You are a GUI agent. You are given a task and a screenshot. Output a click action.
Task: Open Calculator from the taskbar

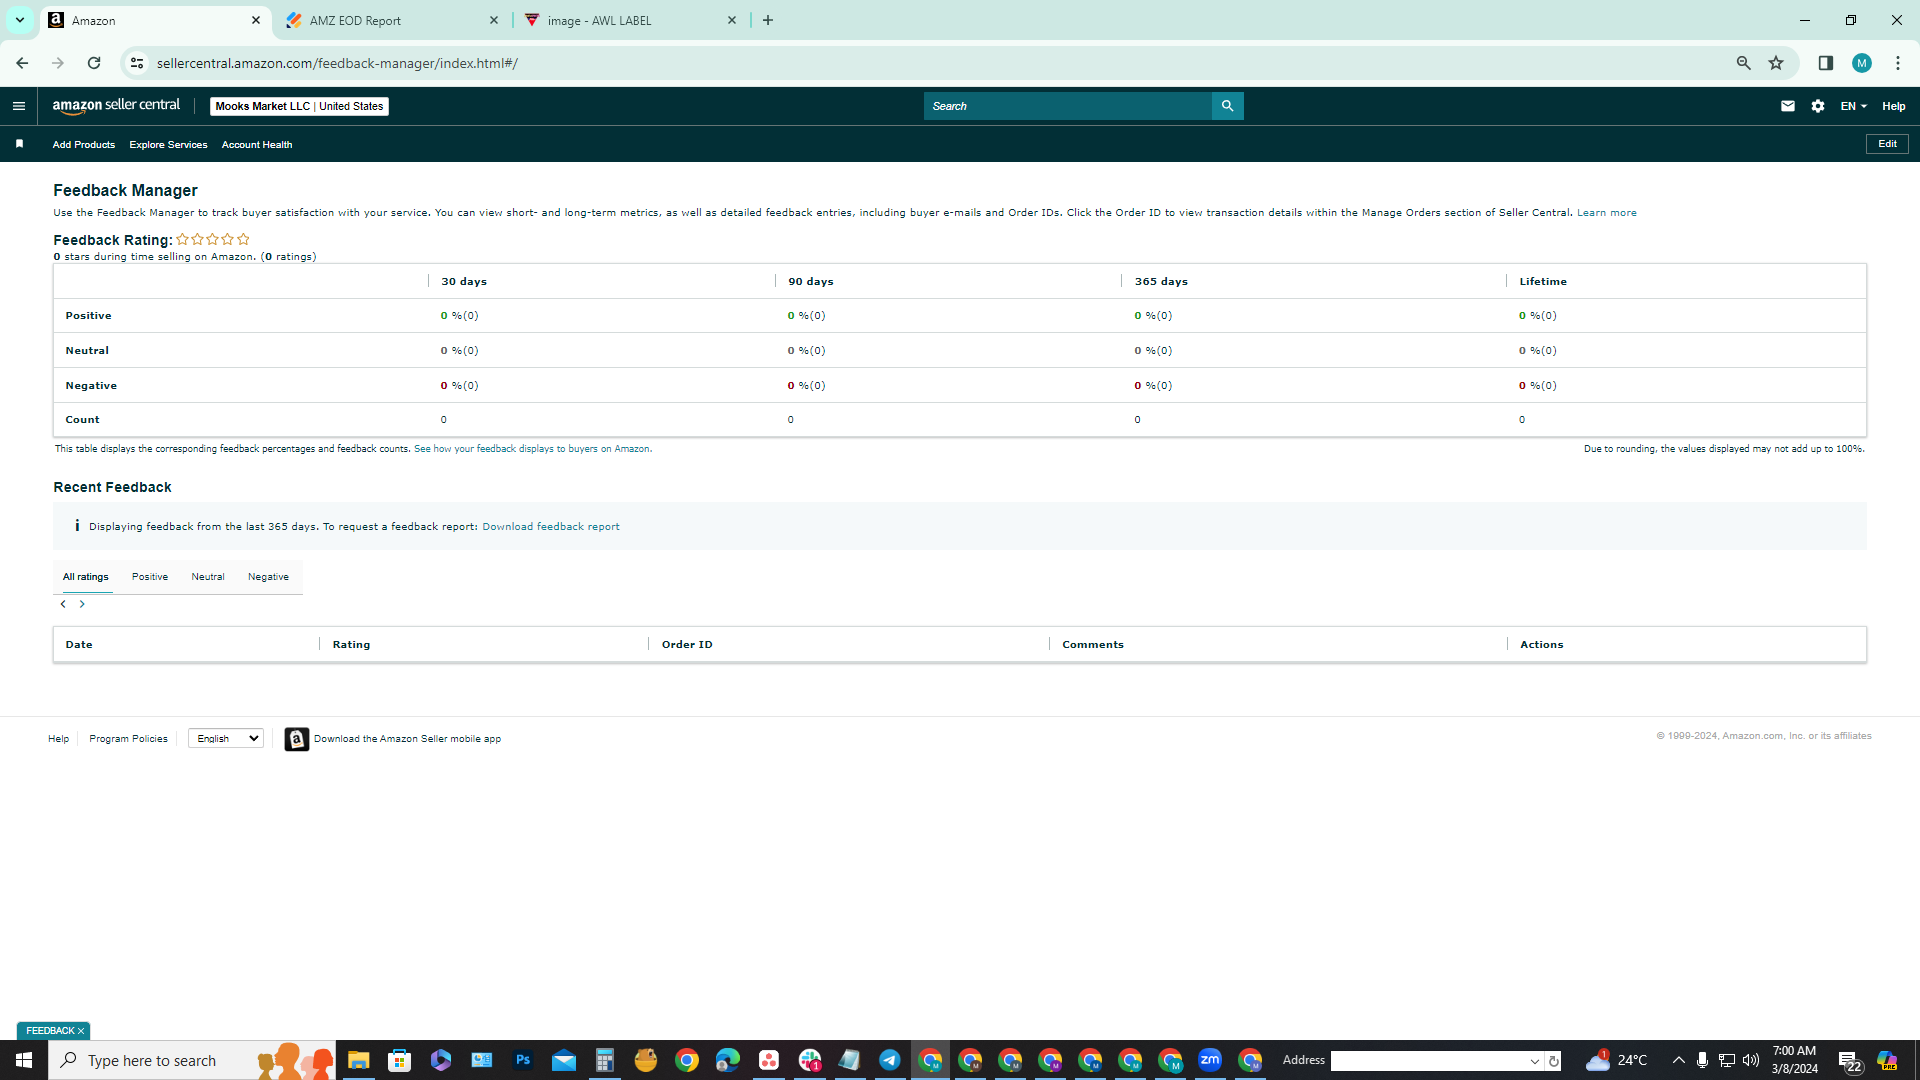[605, 1060]
